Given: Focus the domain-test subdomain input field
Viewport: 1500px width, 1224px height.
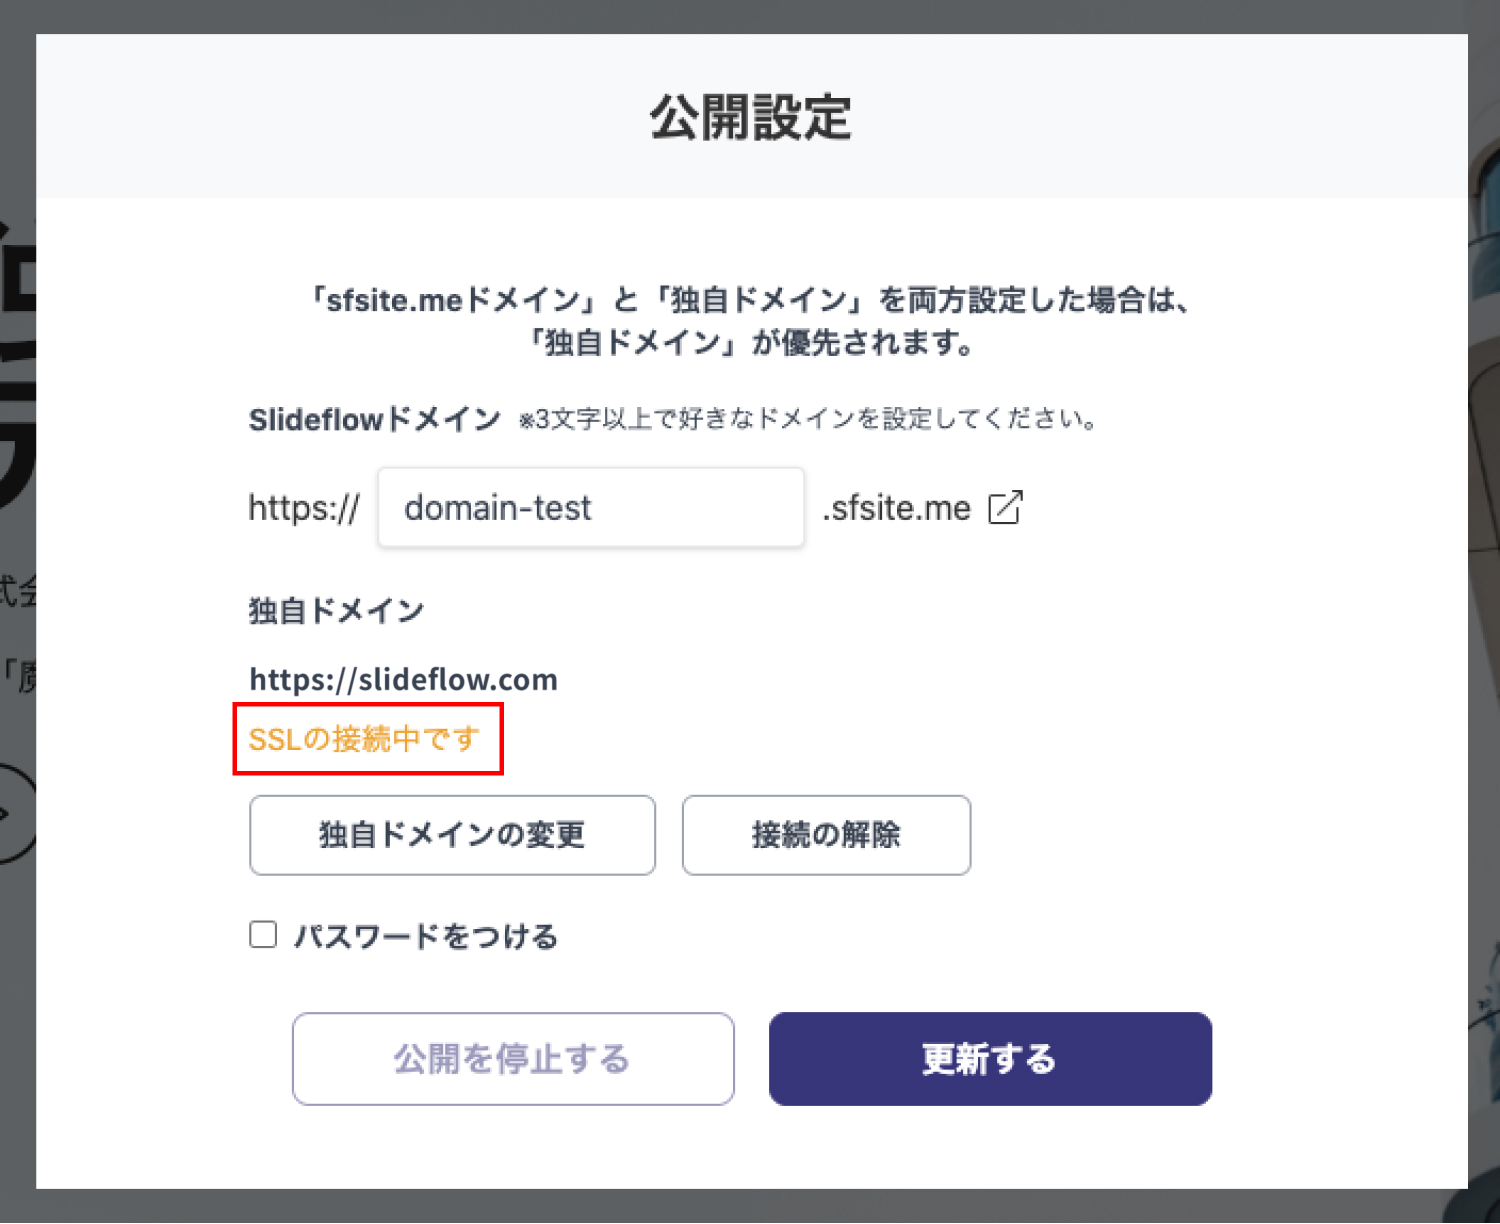Looking at the screenshot, I should pos(590,508).
